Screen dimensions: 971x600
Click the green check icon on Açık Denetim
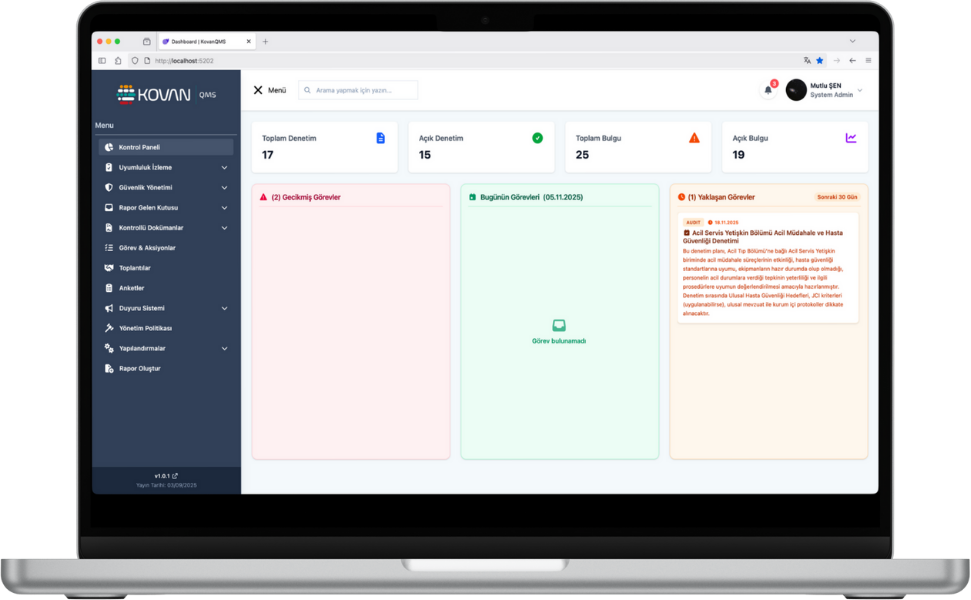coord(537,138)
